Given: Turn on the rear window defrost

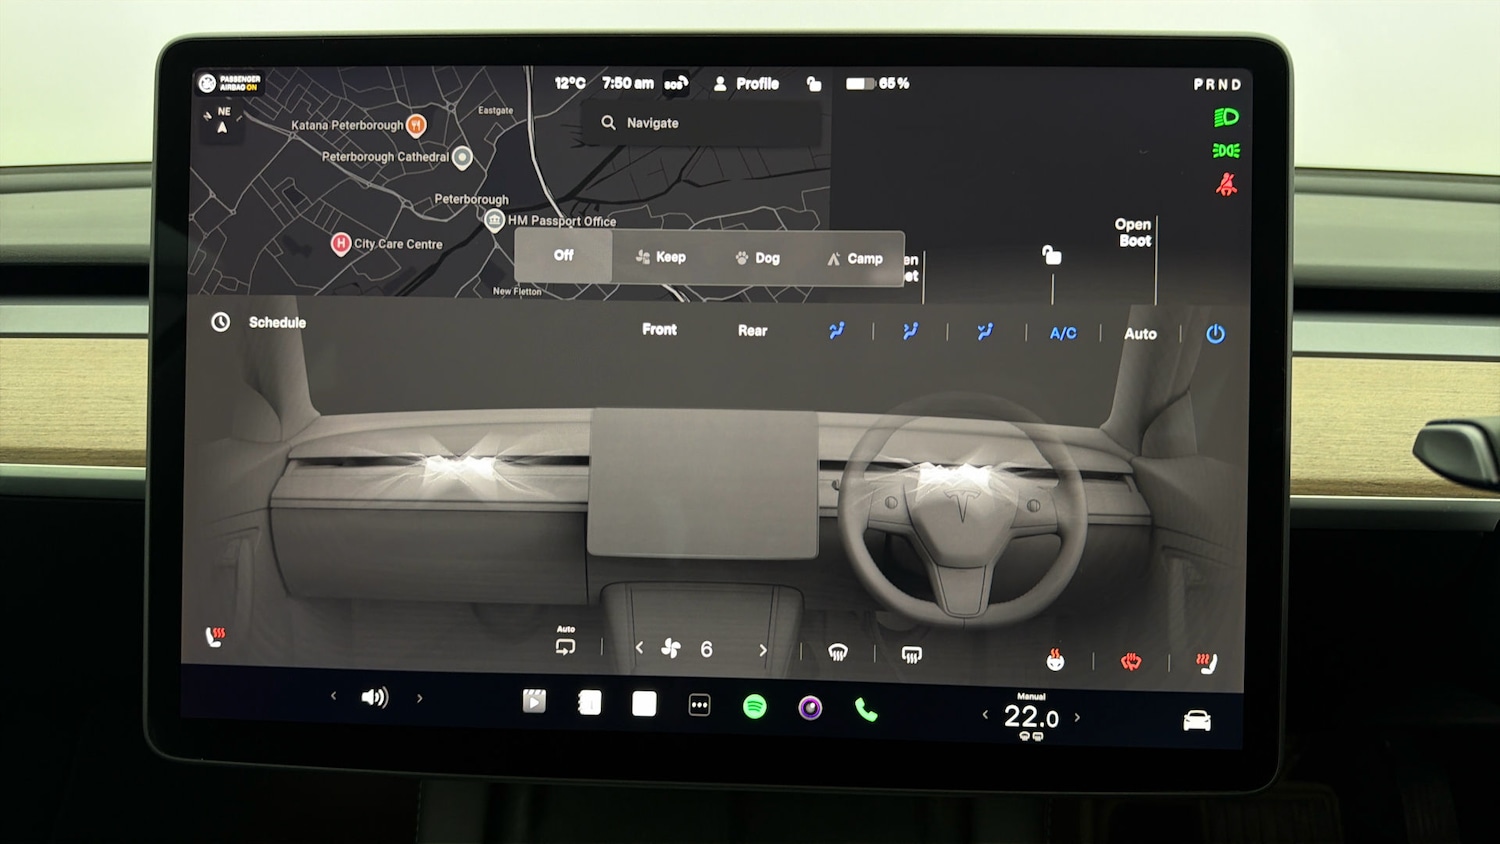Looking at the screenshot, I should 912,653.
